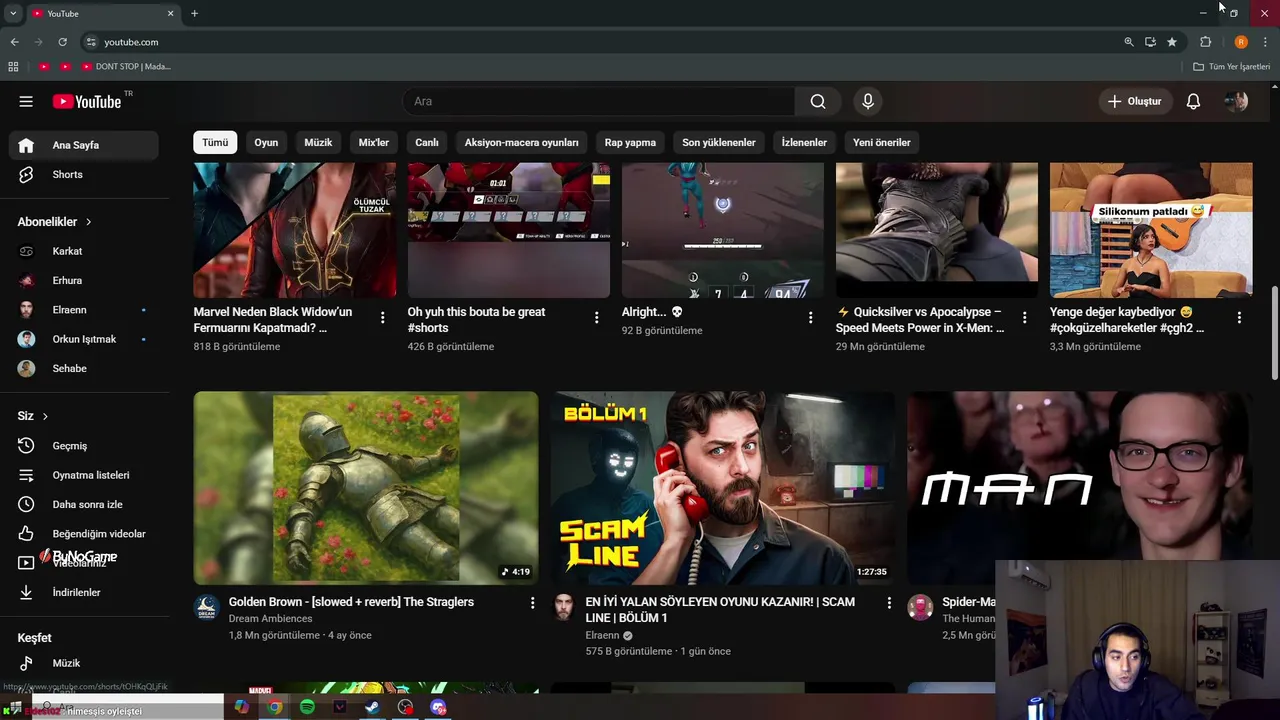Screen dimensions: 1280x720
Task: Open Oynatma listeleri playlists
Action: coord(84,475)
